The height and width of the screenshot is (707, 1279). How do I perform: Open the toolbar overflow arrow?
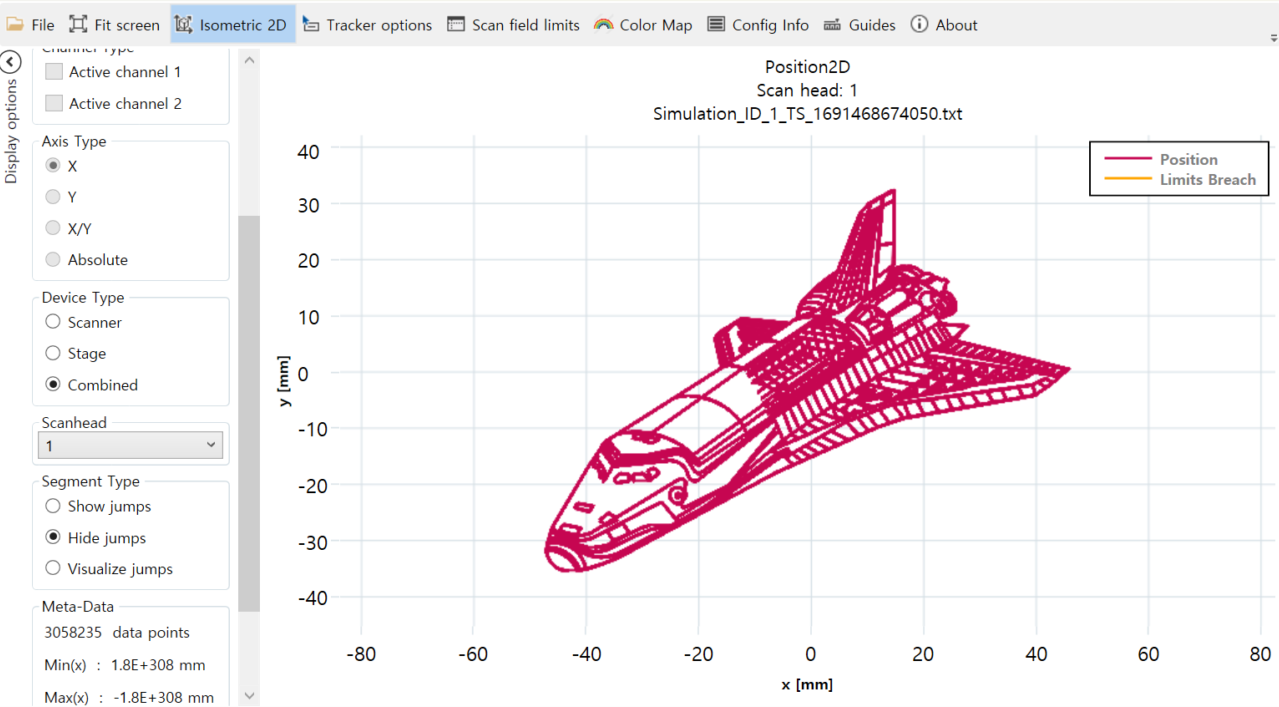(x=1273, y=37)
